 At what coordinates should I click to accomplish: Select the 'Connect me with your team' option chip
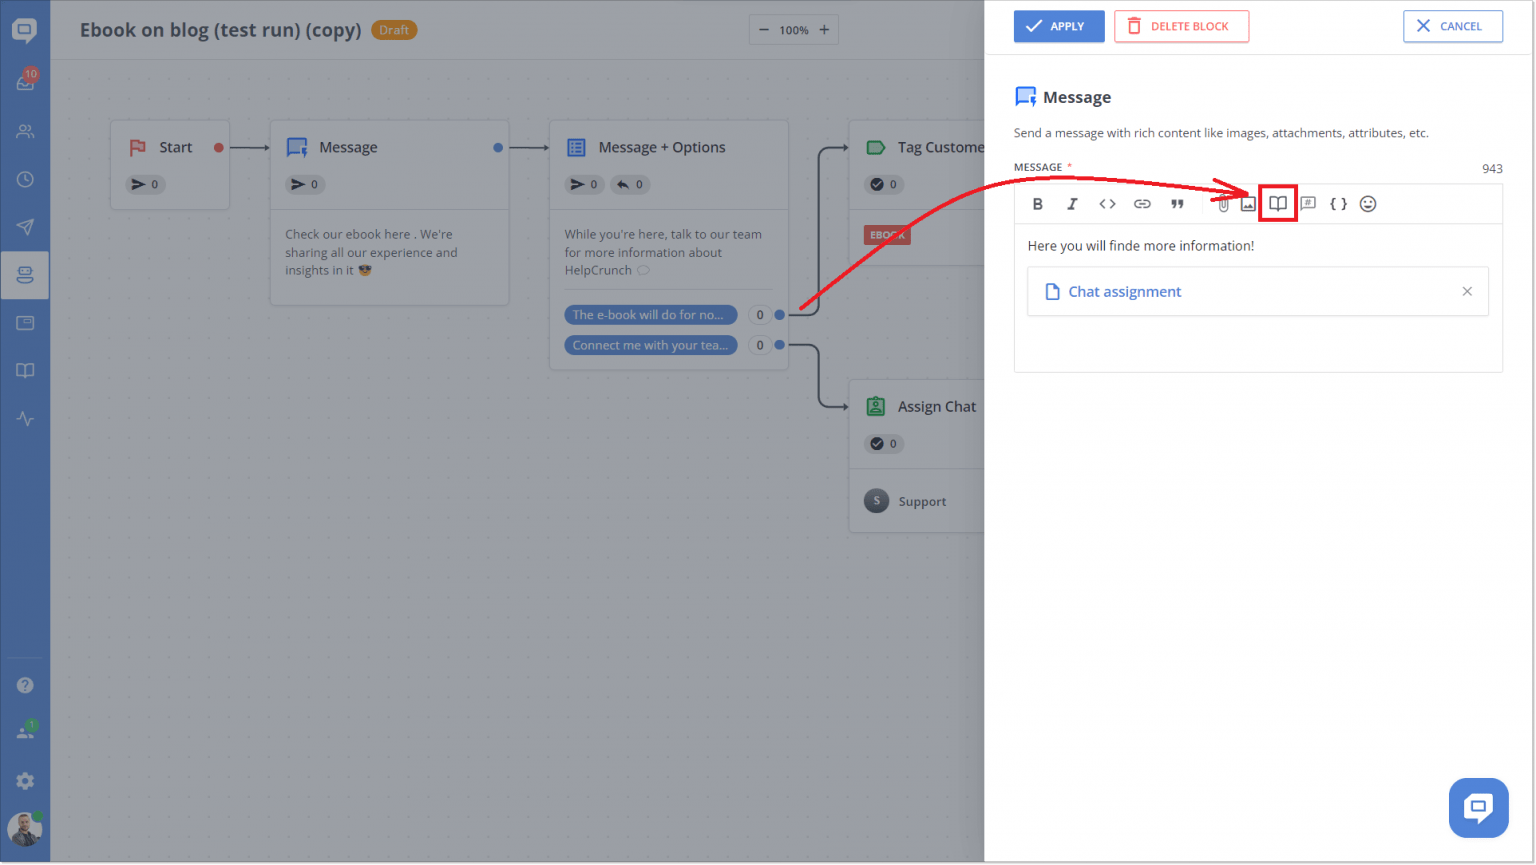(x=650, y=344)
